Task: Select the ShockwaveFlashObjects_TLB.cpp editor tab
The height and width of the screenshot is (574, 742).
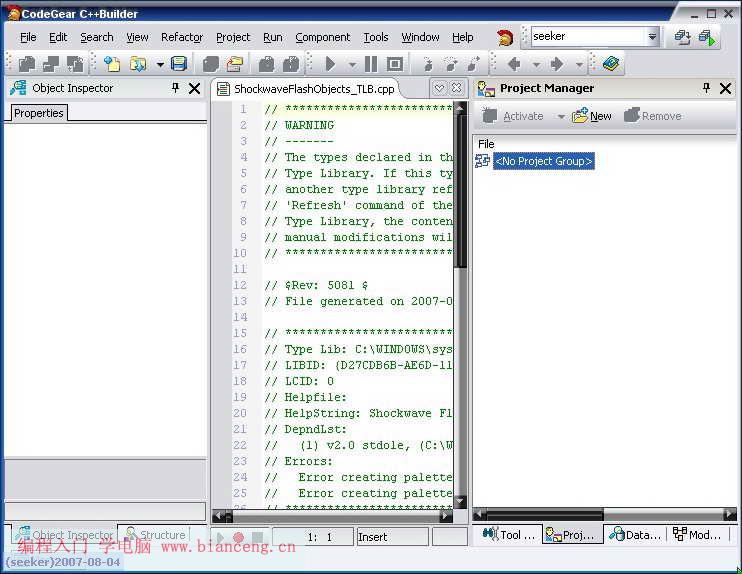Action: click(306, 89)
